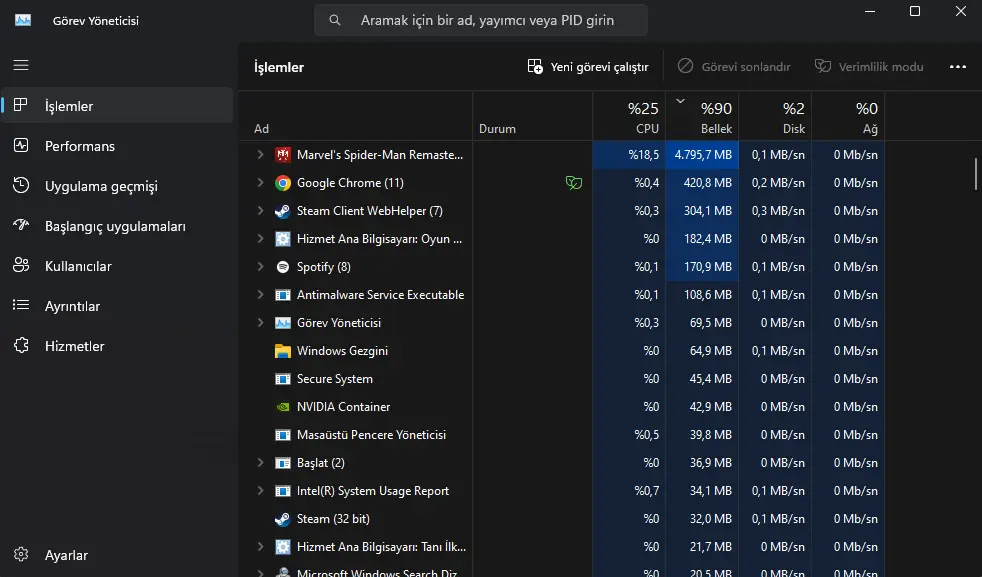
Task: Sort processes by the Bellek column
Action: coord(702,116)
